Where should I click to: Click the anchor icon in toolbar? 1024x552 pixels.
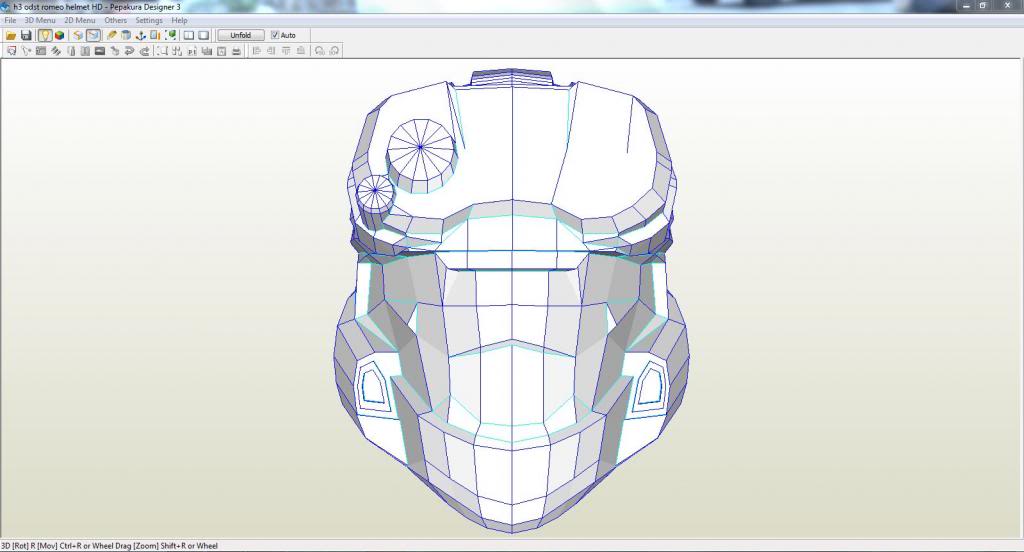[x=140, y=35]
